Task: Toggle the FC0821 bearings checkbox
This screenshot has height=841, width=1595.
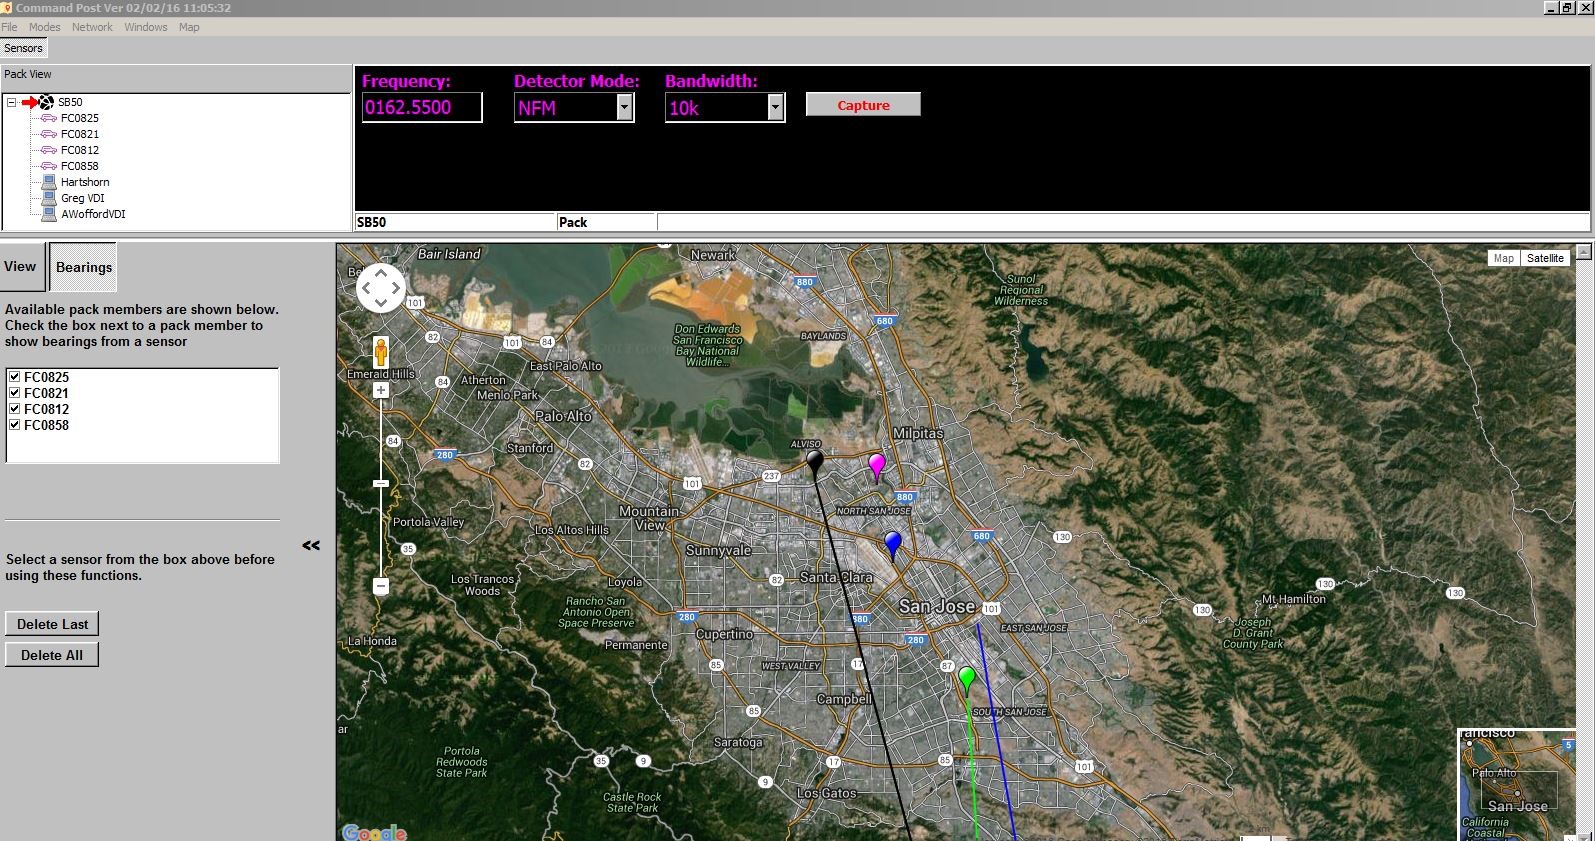Action: tap(14, 393)
